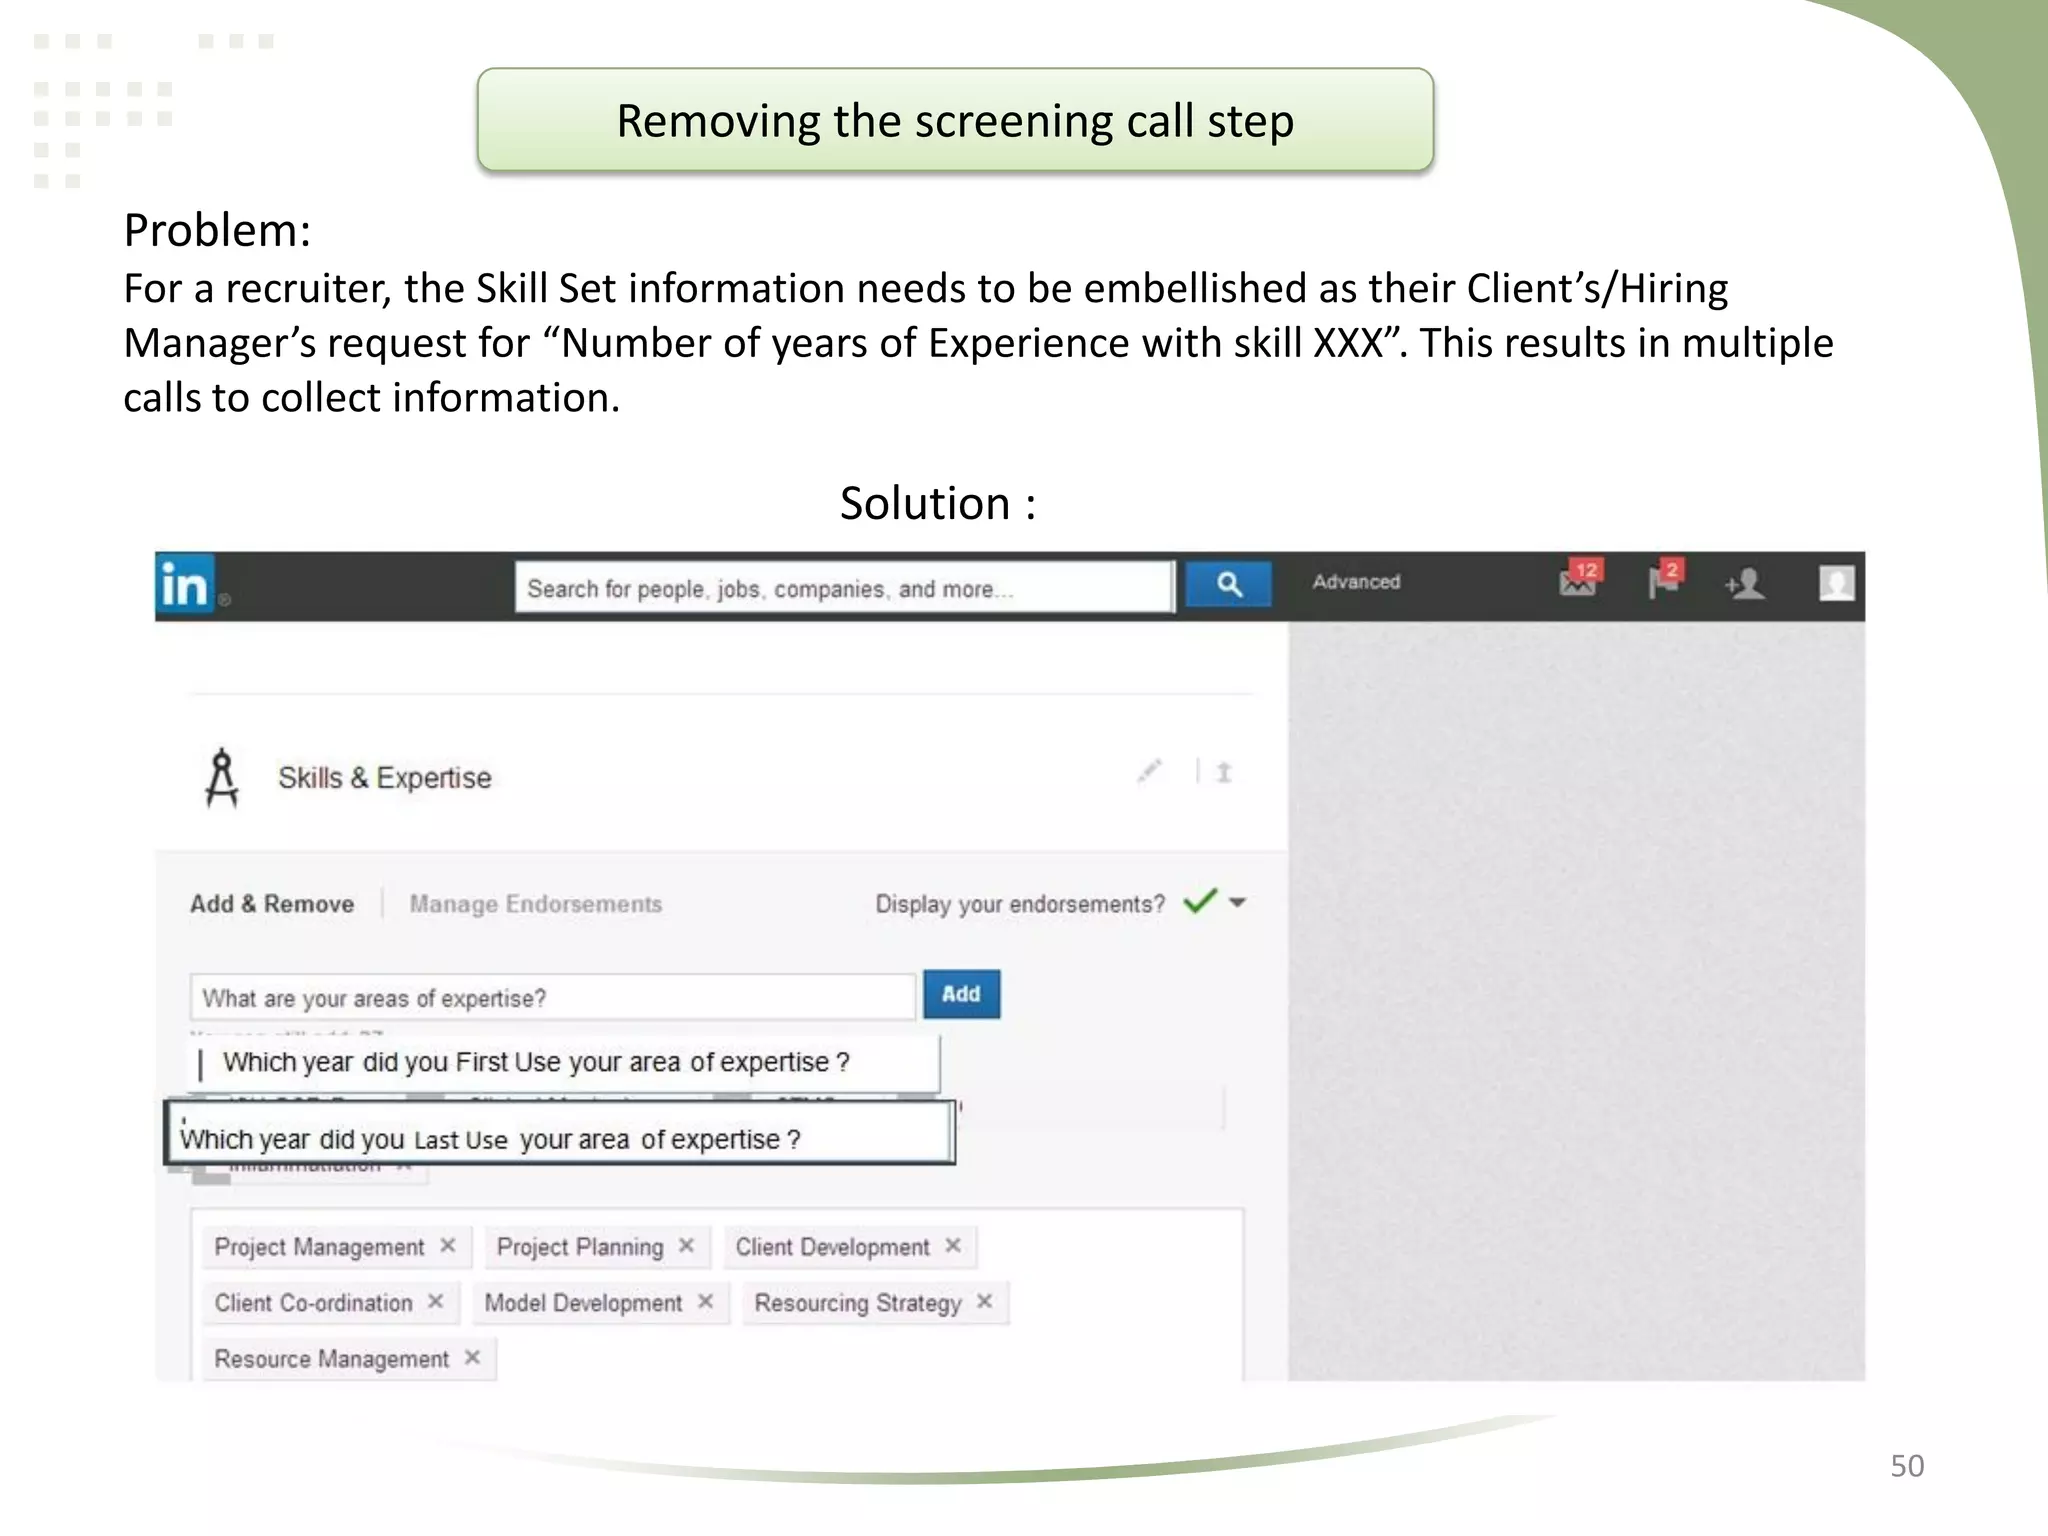Click the slide title Removing the screening call step
The image size is (2048, 1536).
(x=955, y=121)
